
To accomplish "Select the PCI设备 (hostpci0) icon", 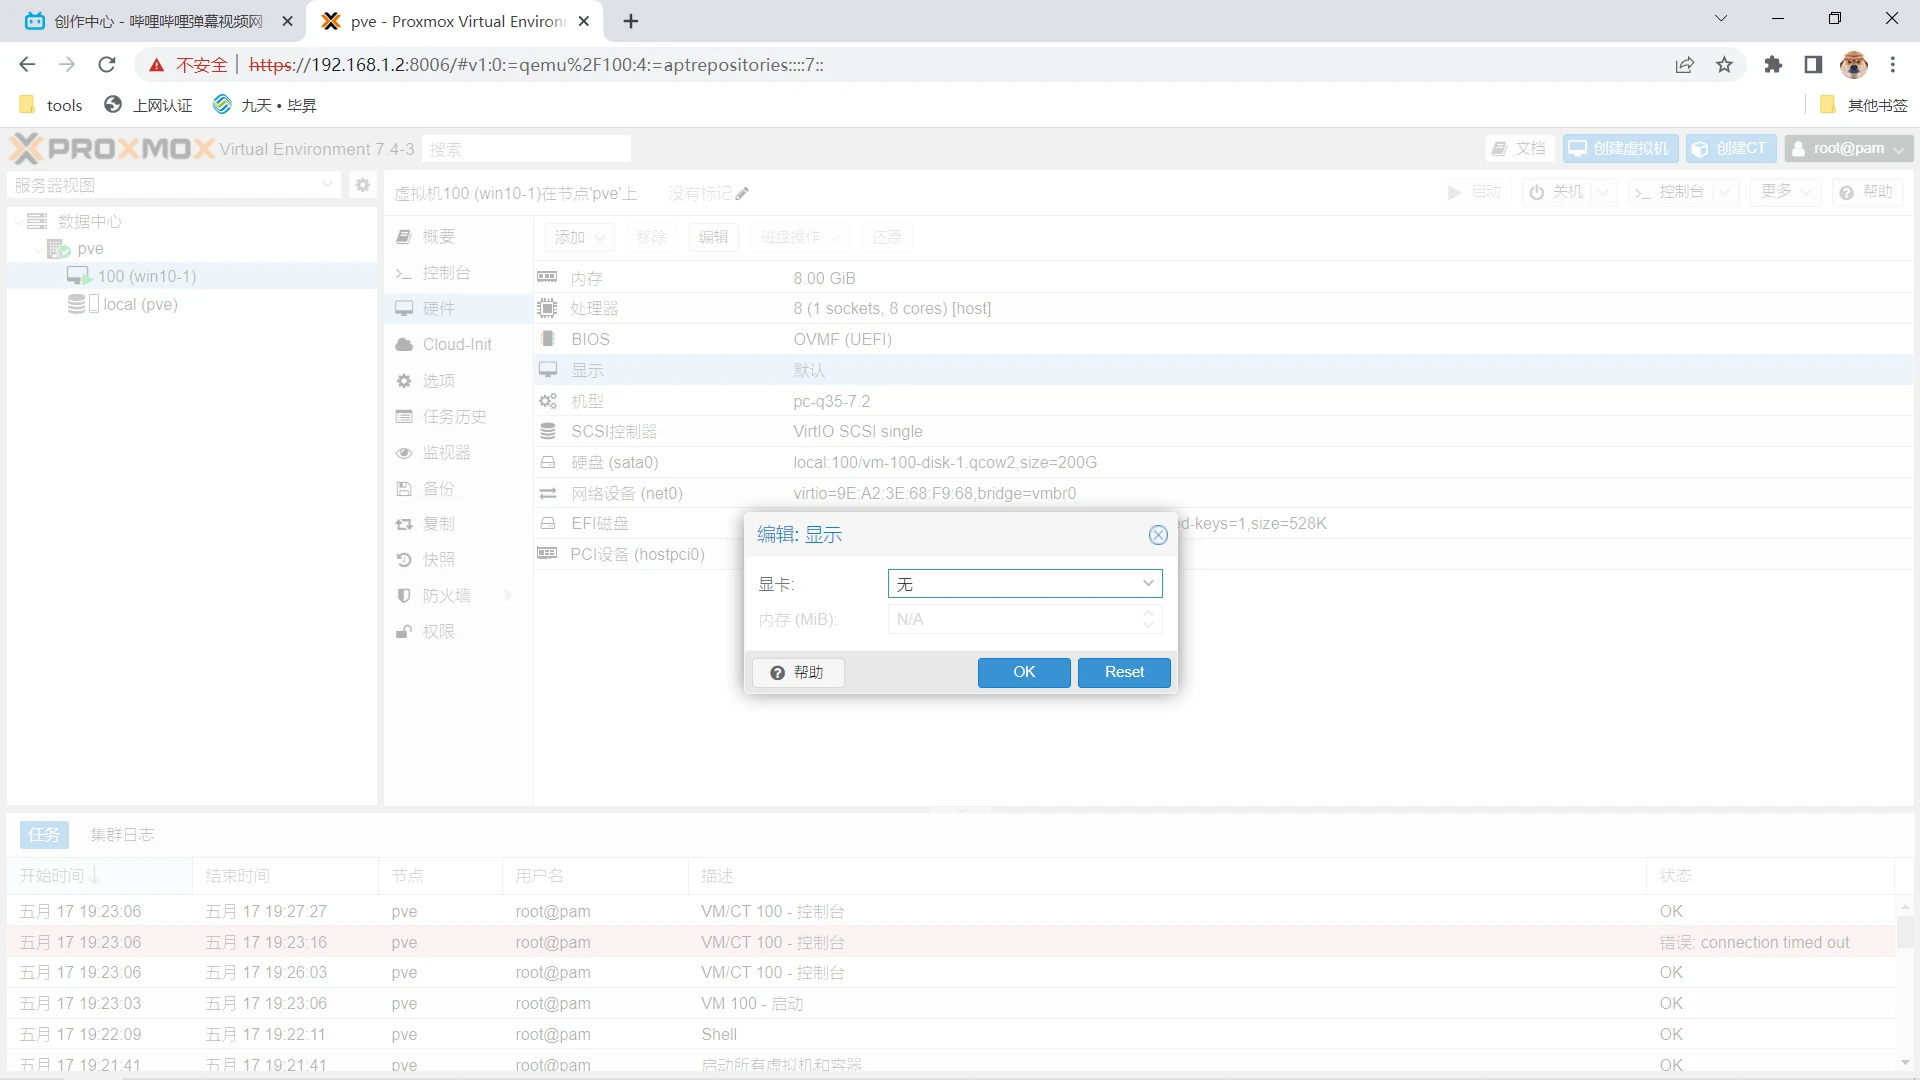I will (x=547, y=554).
